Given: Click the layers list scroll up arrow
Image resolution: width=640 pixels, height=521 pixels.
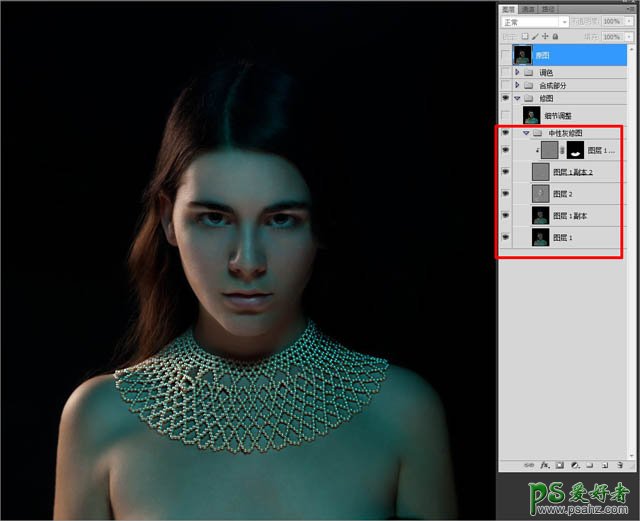Looking at the screenshot, I should 632,48.
